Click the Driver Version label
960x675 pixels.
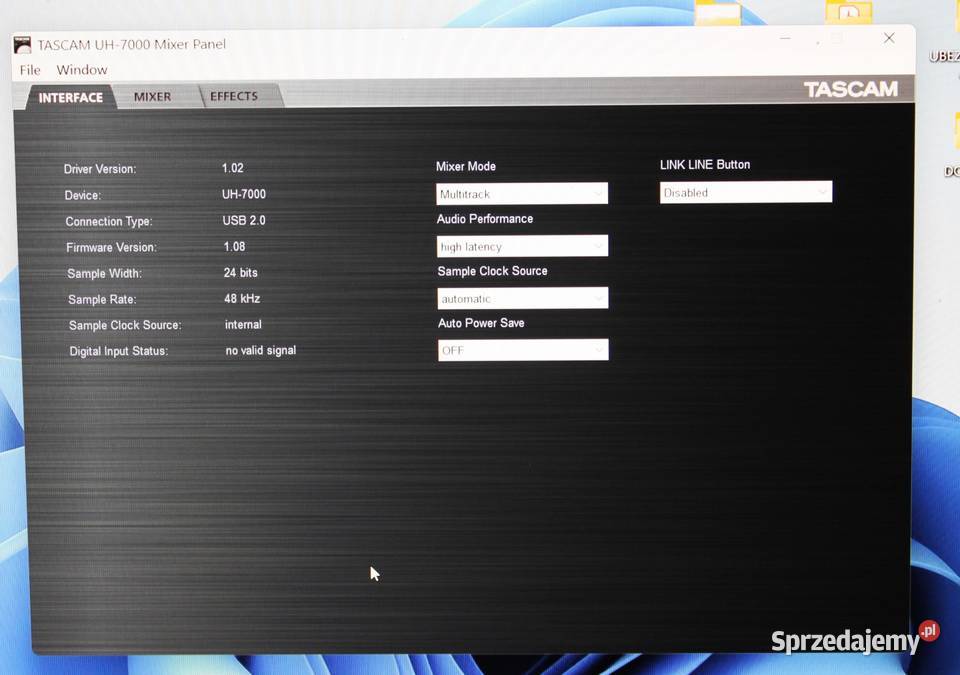coord(100,169)
